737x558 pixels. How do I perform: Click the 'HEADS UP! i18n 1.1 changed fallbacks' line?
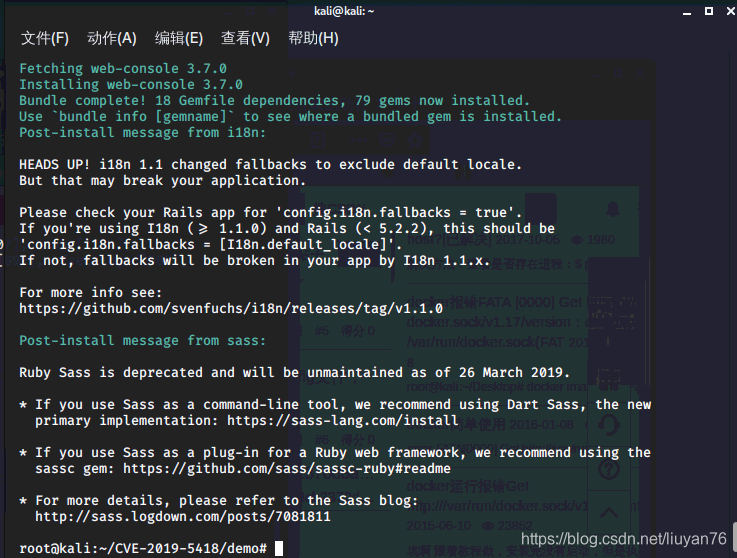pos(270,165)
